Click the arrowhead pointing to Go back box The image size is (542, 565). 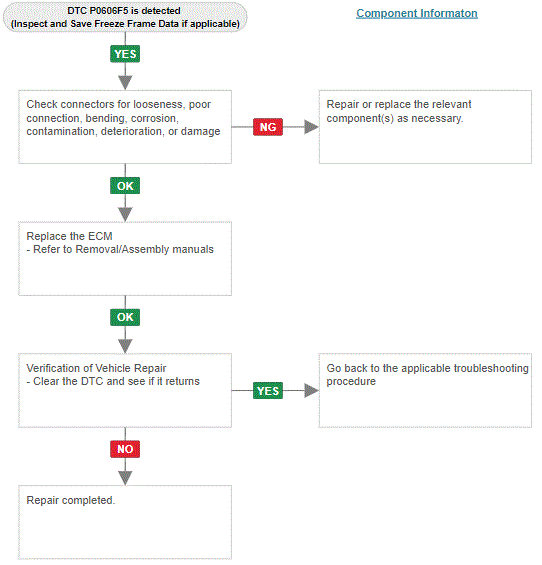311,391
